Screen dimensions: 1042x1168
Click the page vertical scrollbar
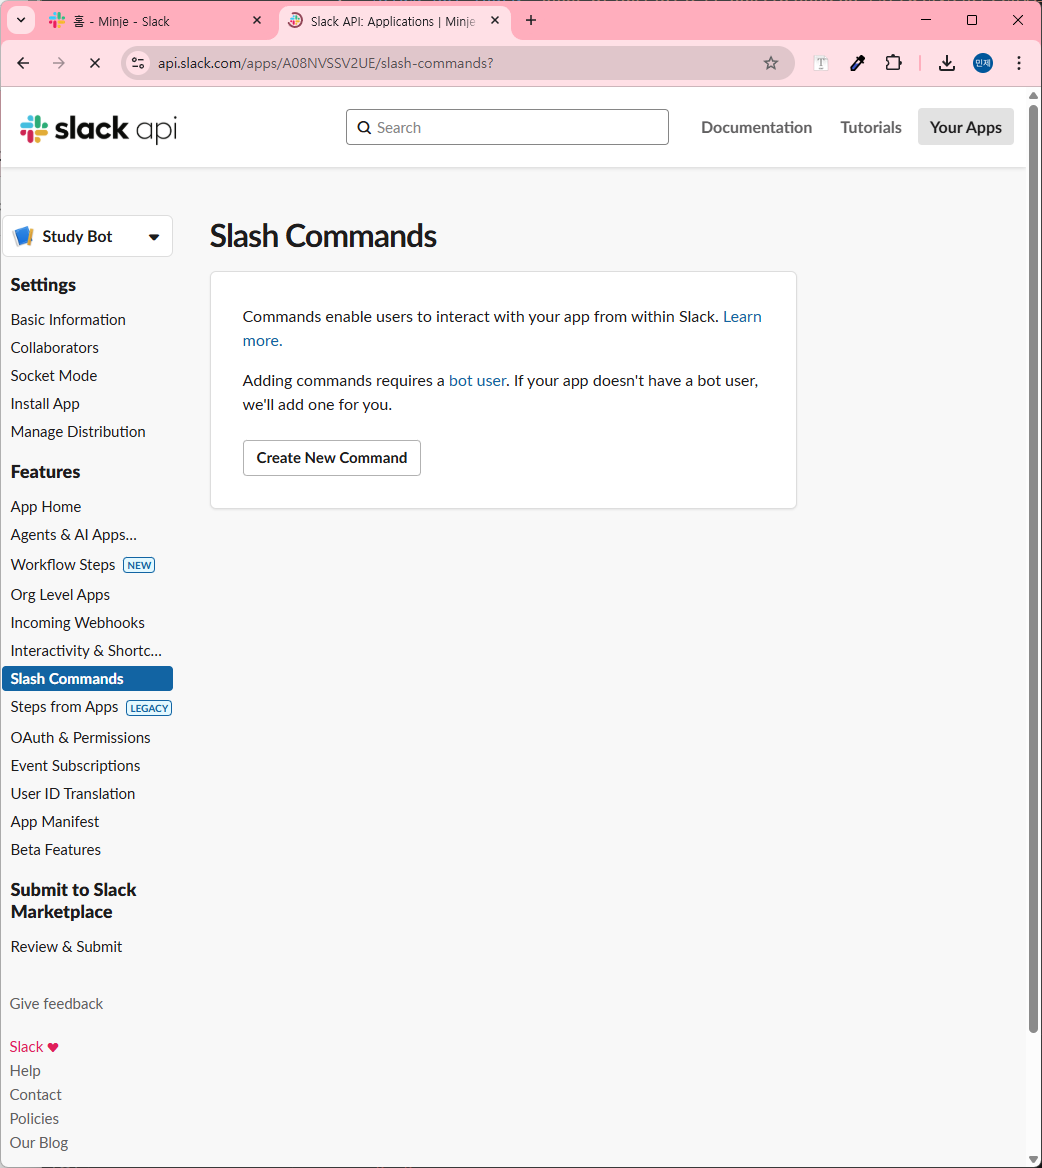pos(1033,569)
